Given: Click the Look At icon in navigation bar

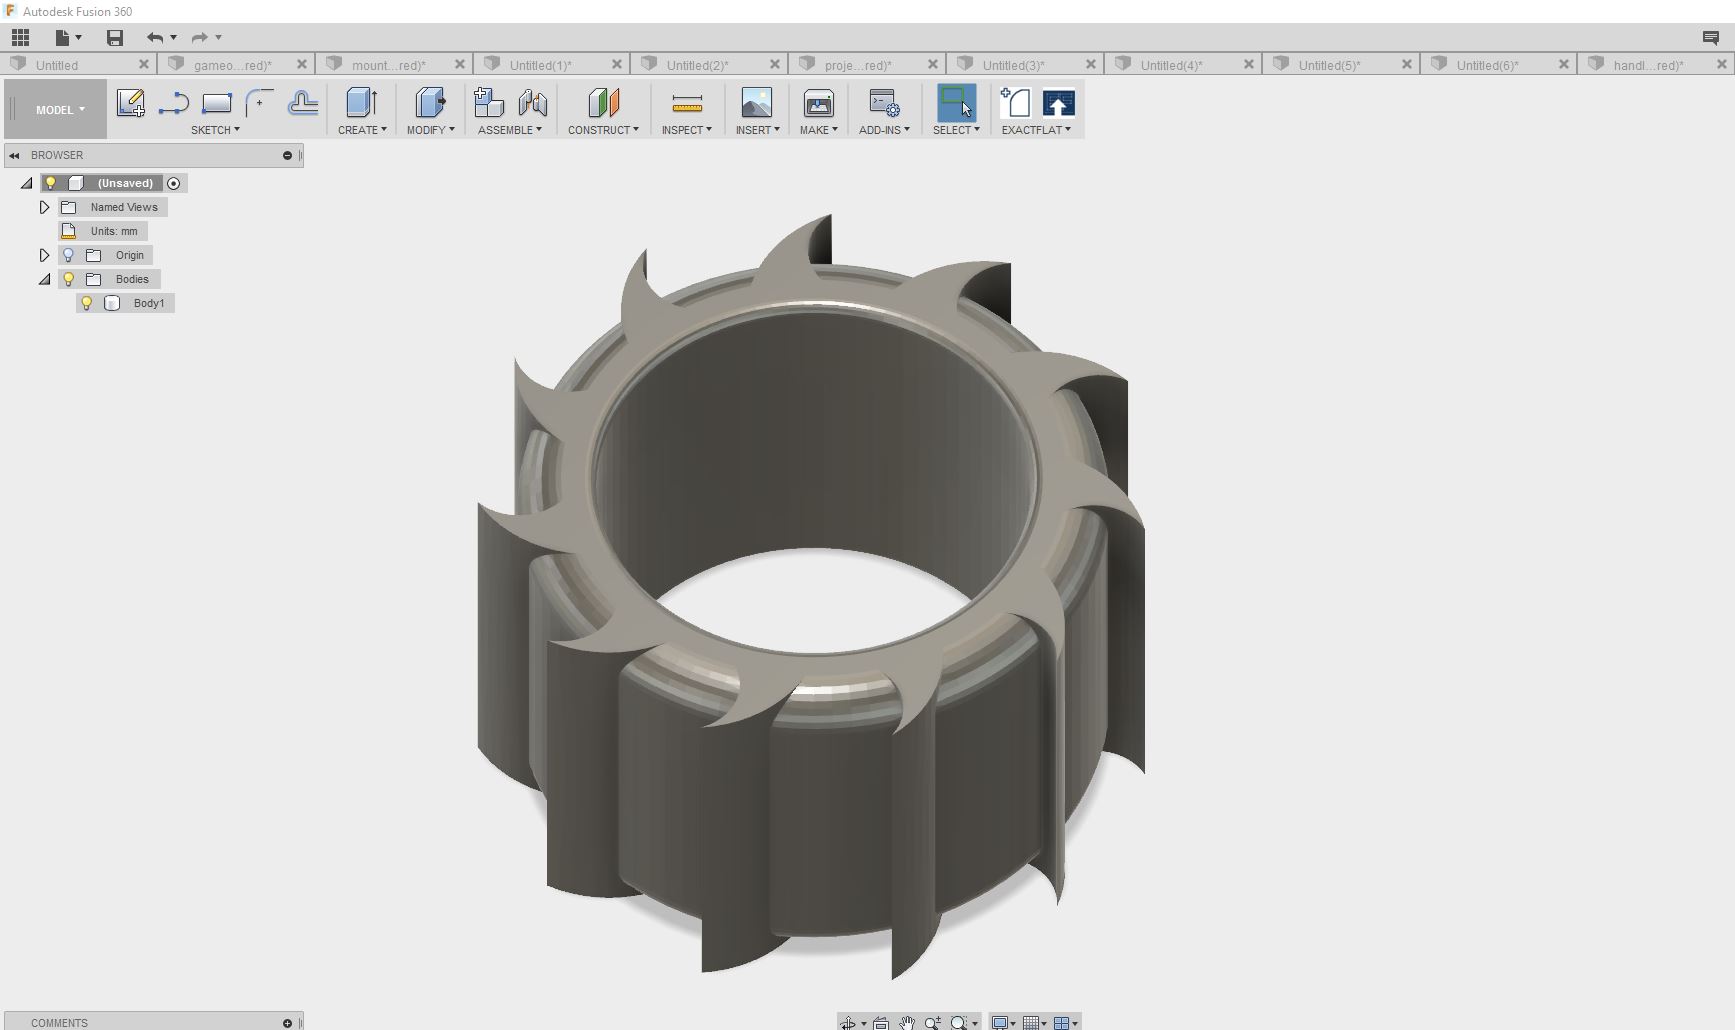Looking at the screenshot, I should 881,1023.
